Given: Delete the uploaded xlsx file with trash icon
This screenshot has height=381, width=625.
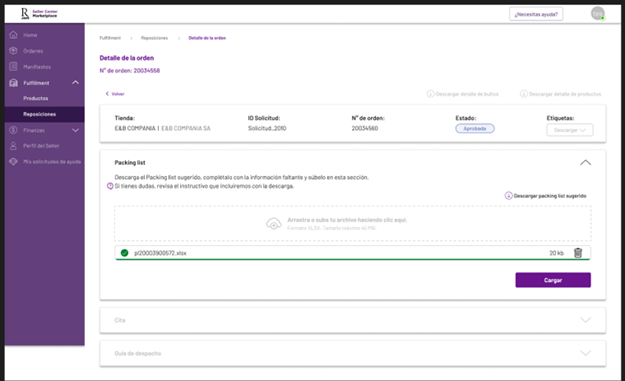Looking at the screenshot, I should pyautogui.click(x=578, y=253).
